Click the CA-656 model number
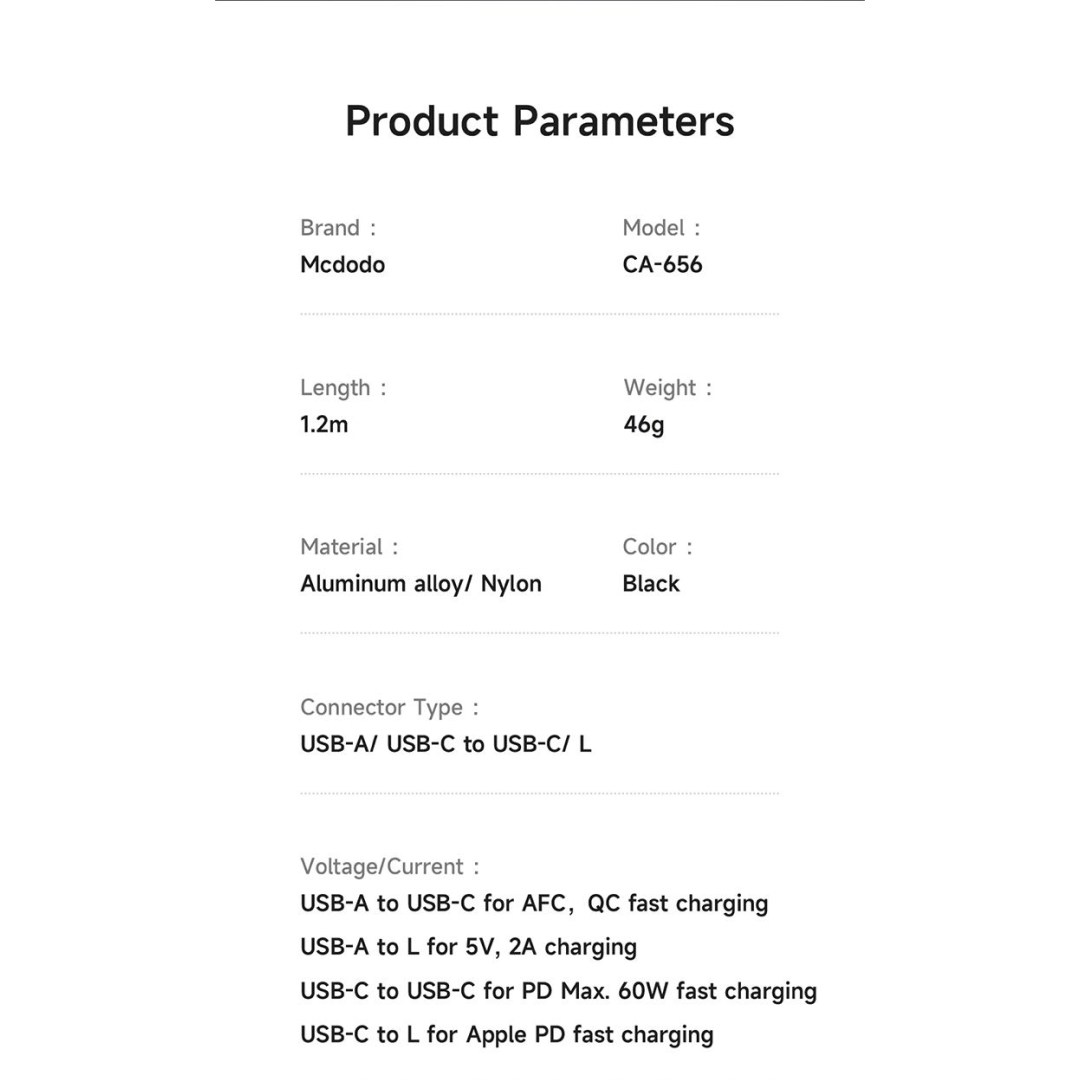 (x=662, y=264)
